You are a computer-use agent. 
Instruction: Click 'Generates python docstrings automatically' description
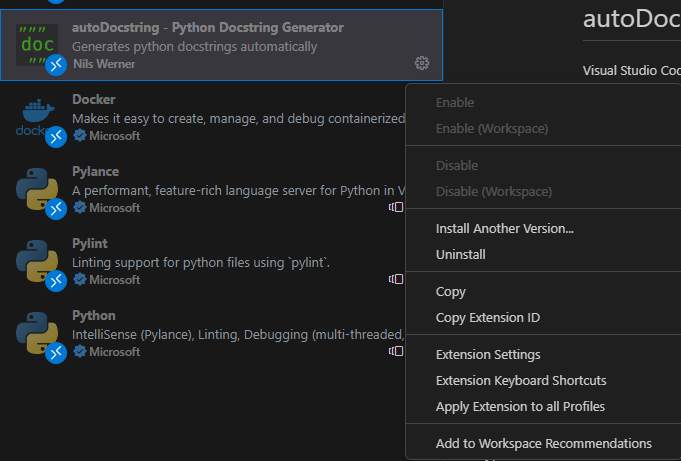(x=195, y=46)
